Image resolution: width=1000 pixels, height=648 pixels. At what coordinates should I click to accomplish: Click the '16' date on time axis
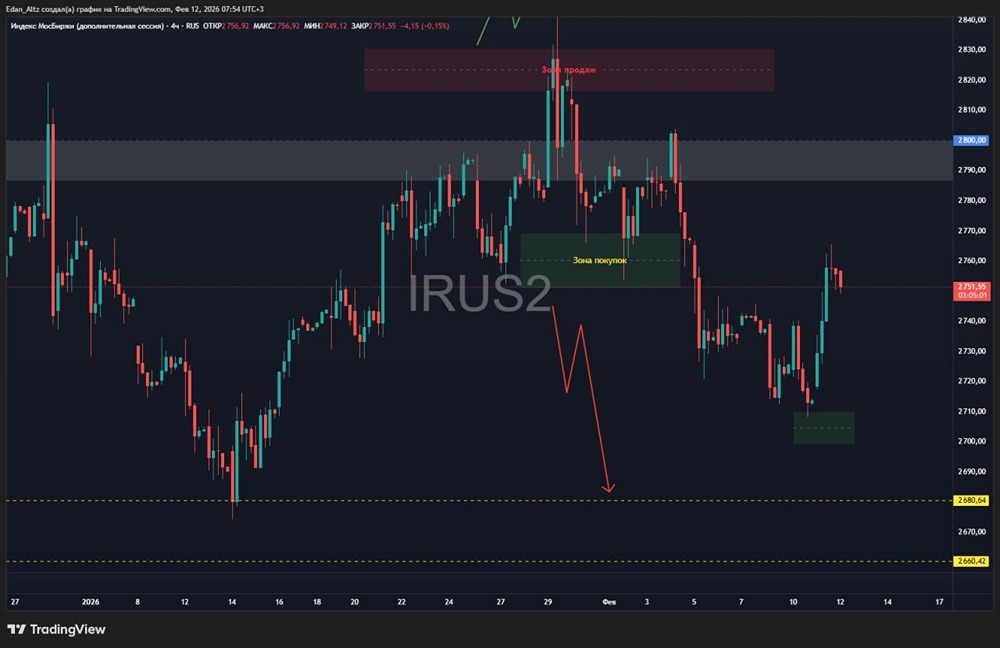click(x=279, y=601)
